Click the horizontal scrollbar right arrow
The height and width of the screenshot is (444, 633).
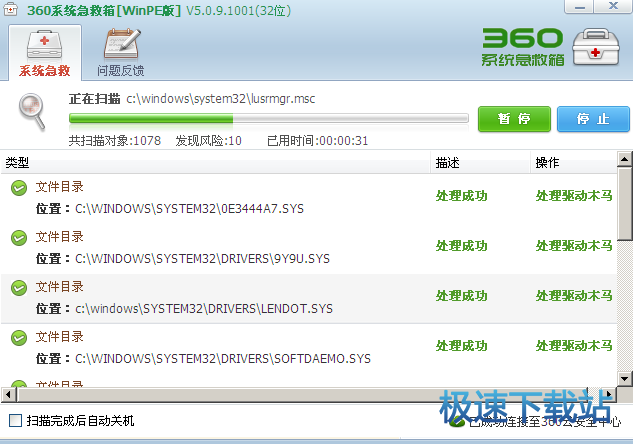tap(608, 394)
